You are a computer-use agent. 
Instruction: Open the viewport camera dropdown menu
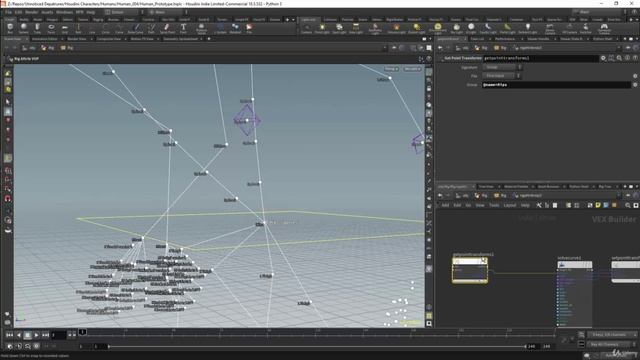(x=412, y=69)
